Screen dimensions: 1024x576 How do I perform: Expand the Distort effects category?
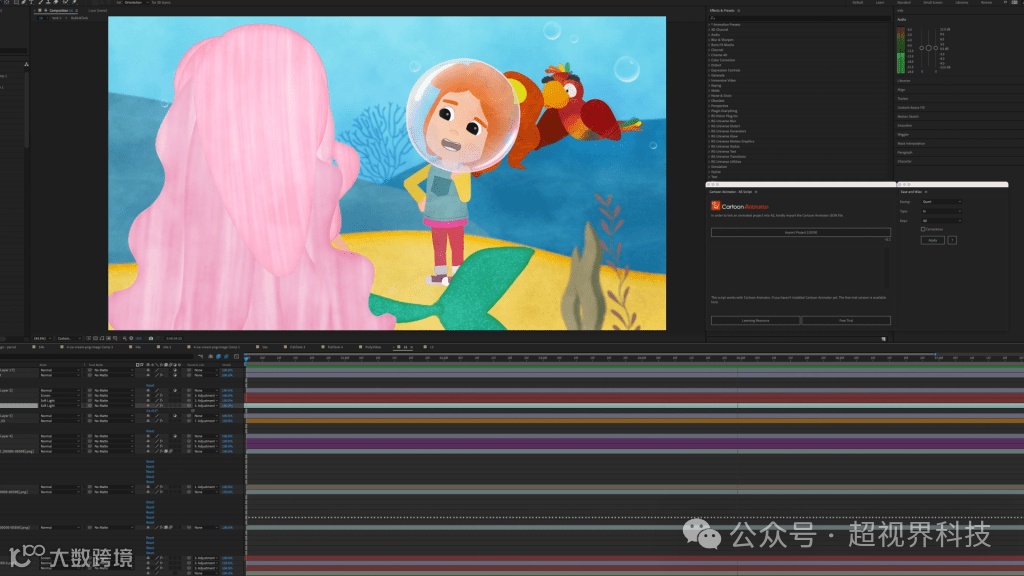(709, 65)
